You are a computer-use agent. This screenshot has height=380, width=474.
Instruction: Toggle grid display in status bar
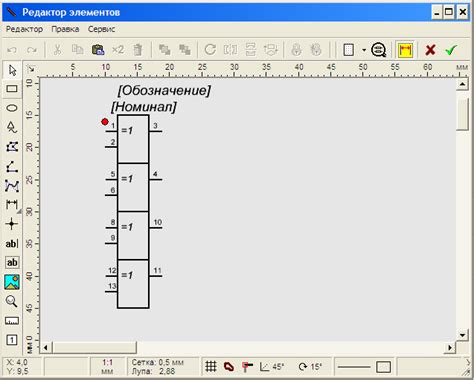211,367
